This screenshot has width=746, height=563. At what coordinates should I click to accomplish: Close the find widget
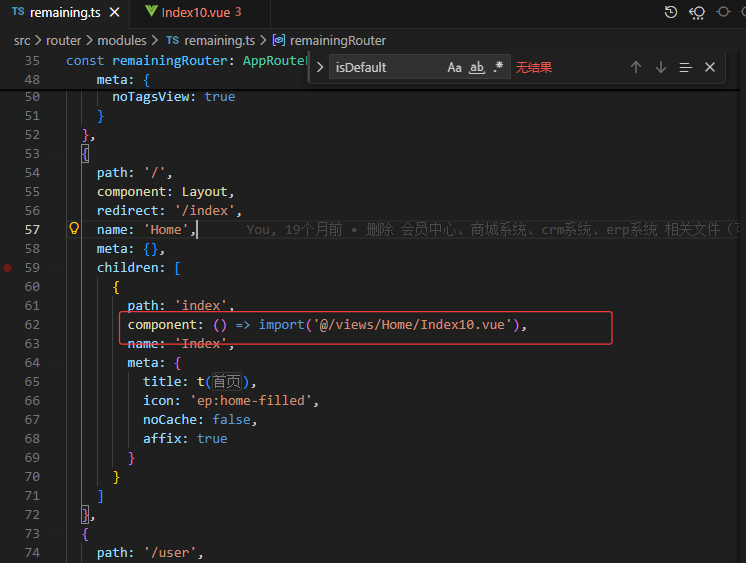click(x=710, y=67)
